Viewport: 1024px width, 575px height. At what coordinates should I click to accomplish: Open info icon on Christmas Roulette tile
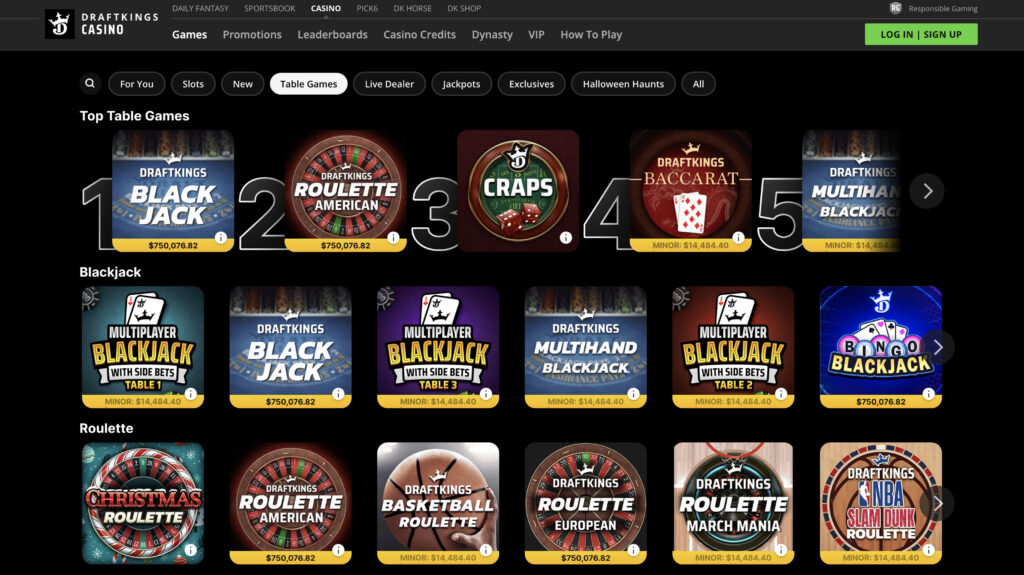(191, 550)
